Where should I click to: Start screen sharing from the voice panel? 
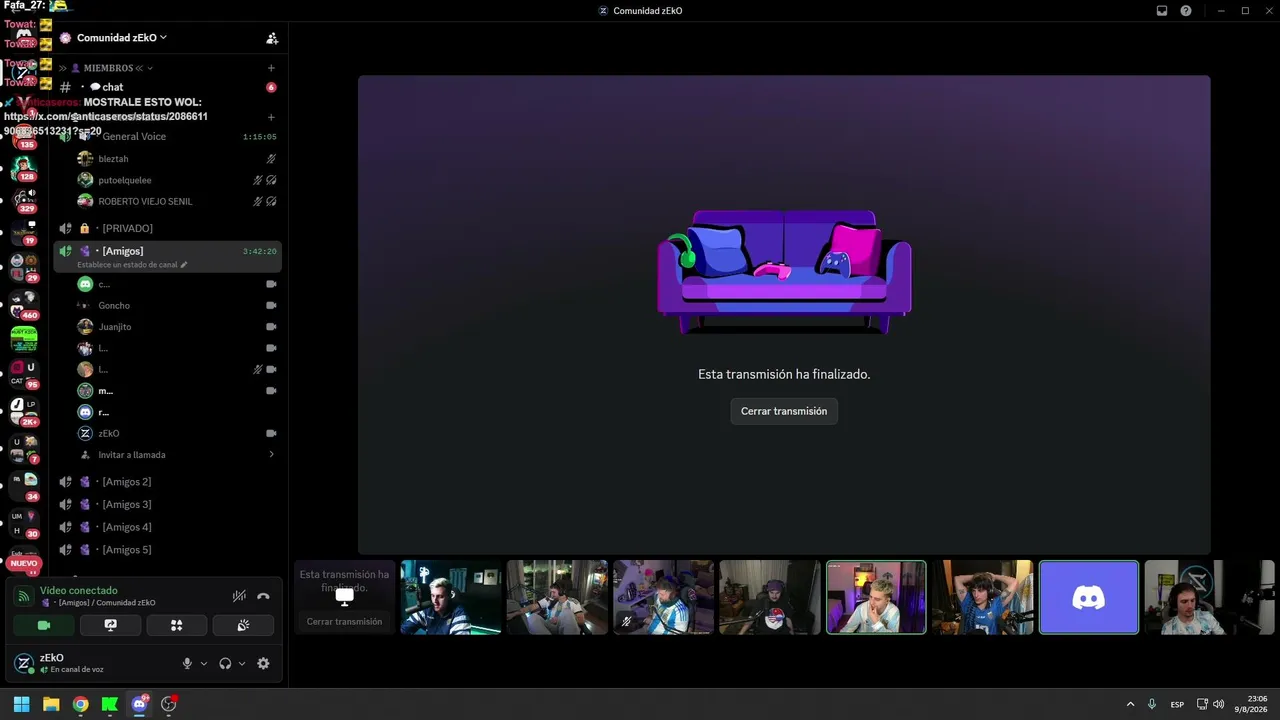pyautogui.click(x=110, y=625)
